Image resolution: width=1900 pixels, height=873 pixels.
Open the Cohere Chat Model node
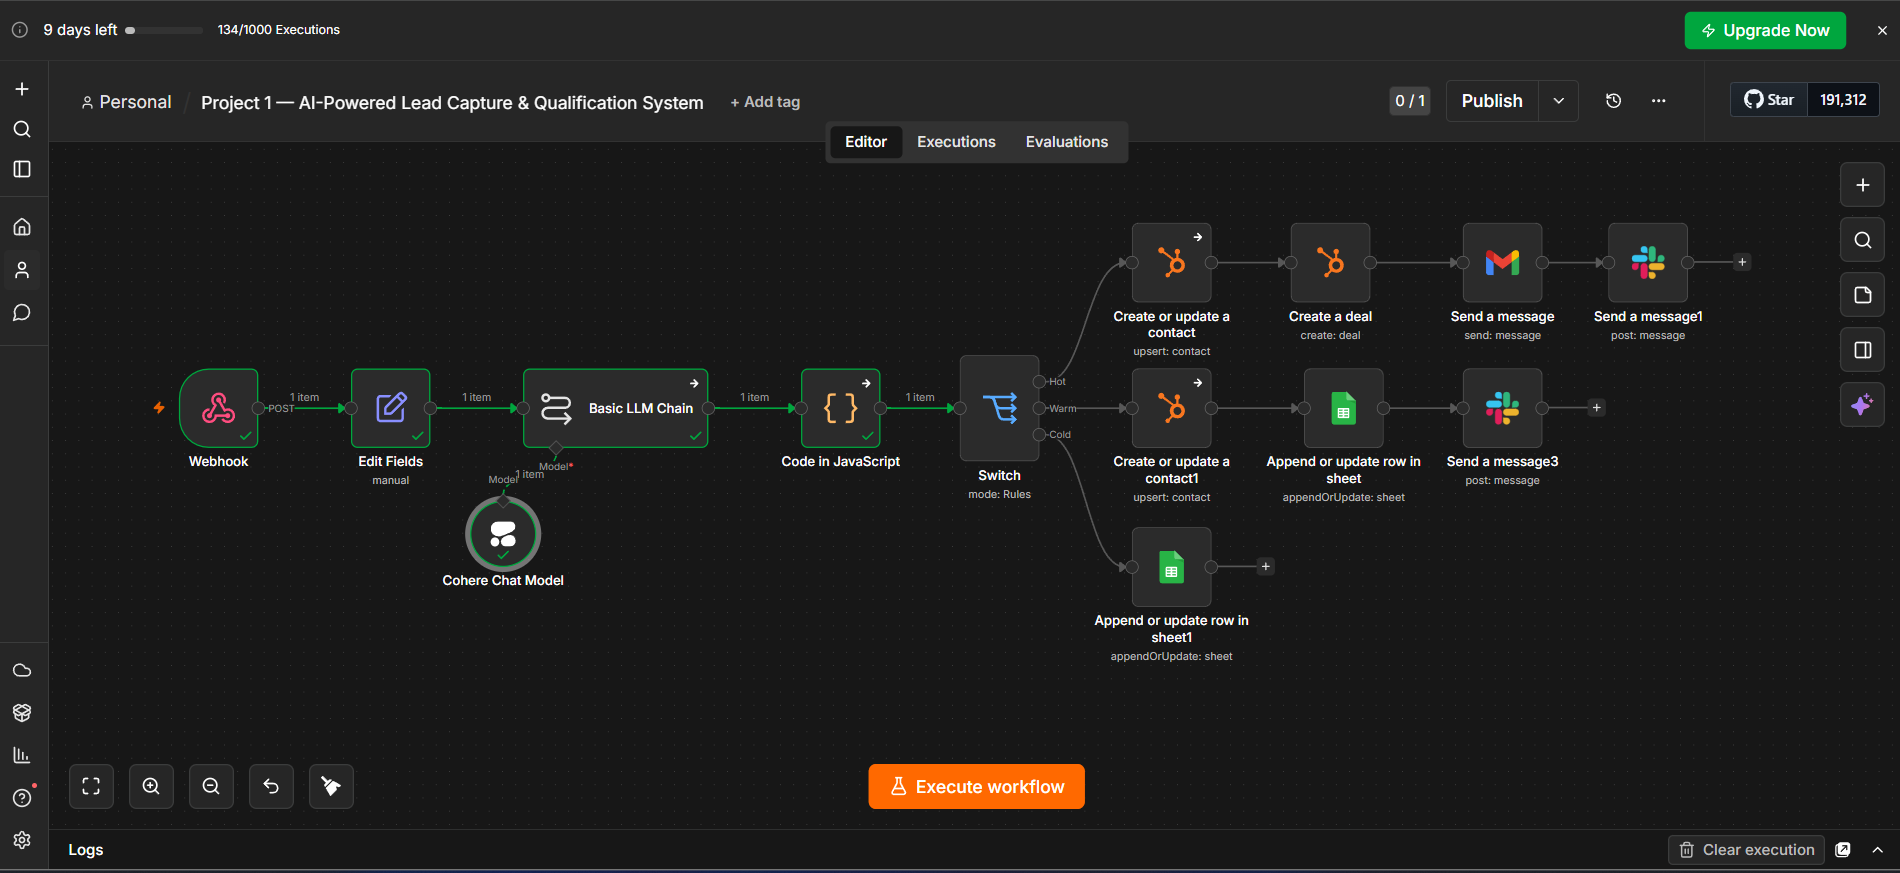(503, 534)
